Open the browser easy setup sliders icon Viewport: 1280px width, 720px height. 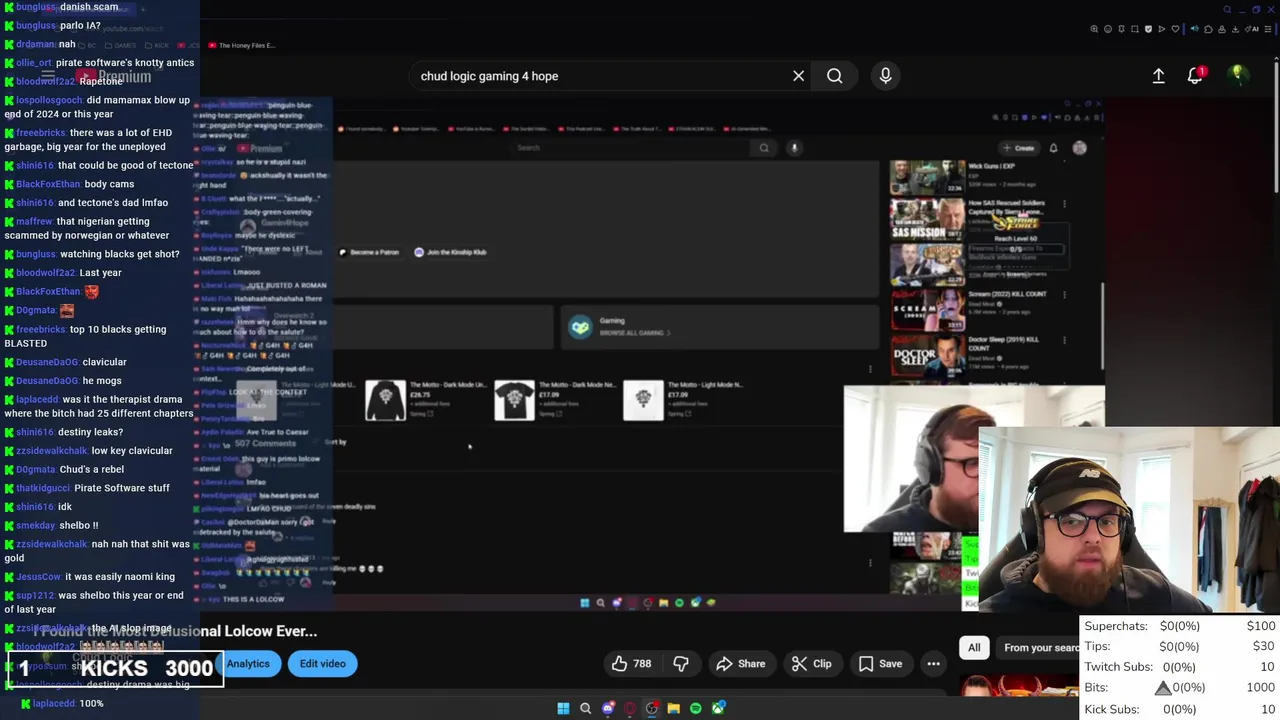[1267, 29]
